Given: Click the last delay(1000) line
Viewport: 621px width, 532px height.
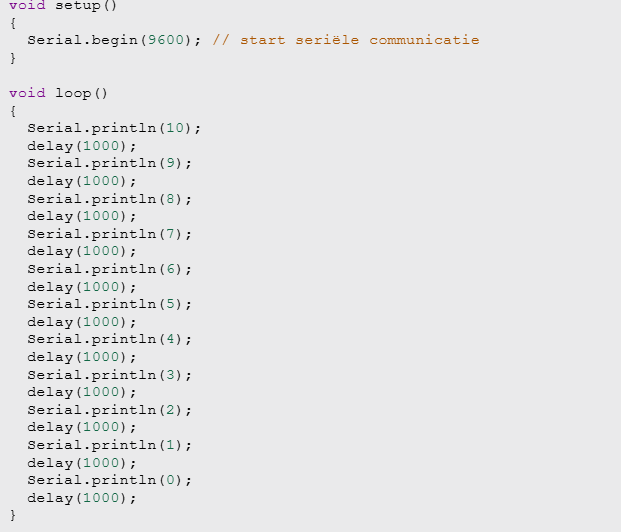Looking at the screenshot, I should click(x=82, y=498).
